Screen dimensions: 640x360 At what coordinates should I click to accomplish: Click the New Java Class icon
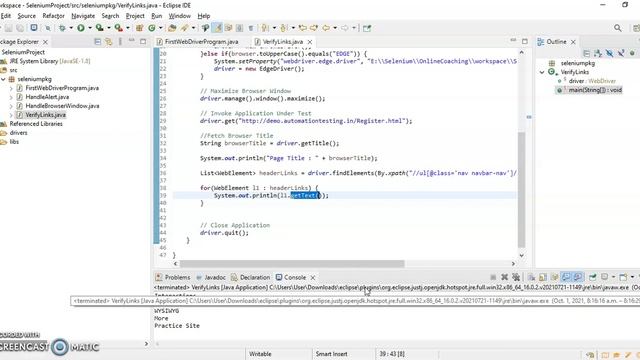(151, 28)
